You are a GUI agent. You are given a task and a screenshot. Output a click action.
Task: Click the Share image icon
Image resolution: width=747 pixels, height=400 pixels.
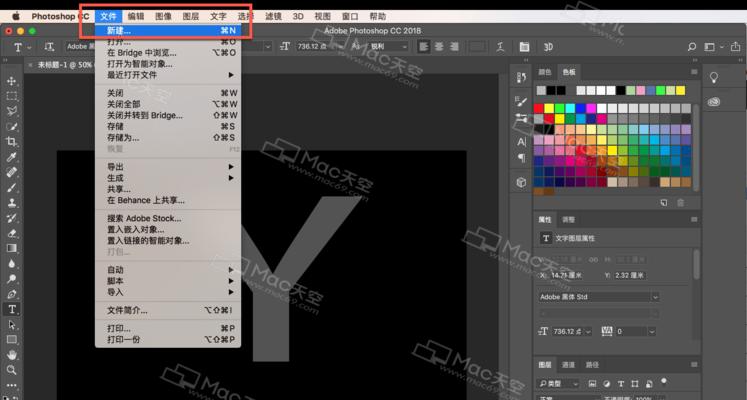tap(736, 47)
